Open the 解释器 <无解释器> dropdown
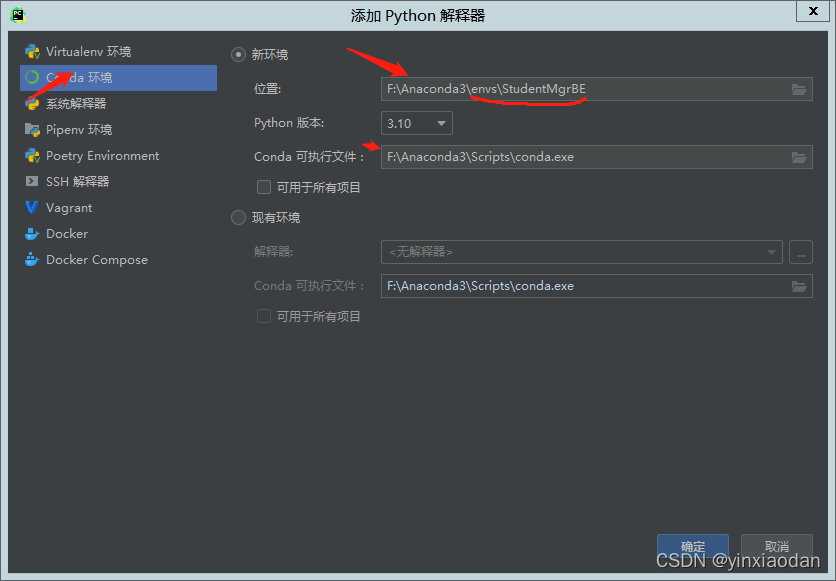The width and height of the screenshot is (836, 581). [581, 252]
